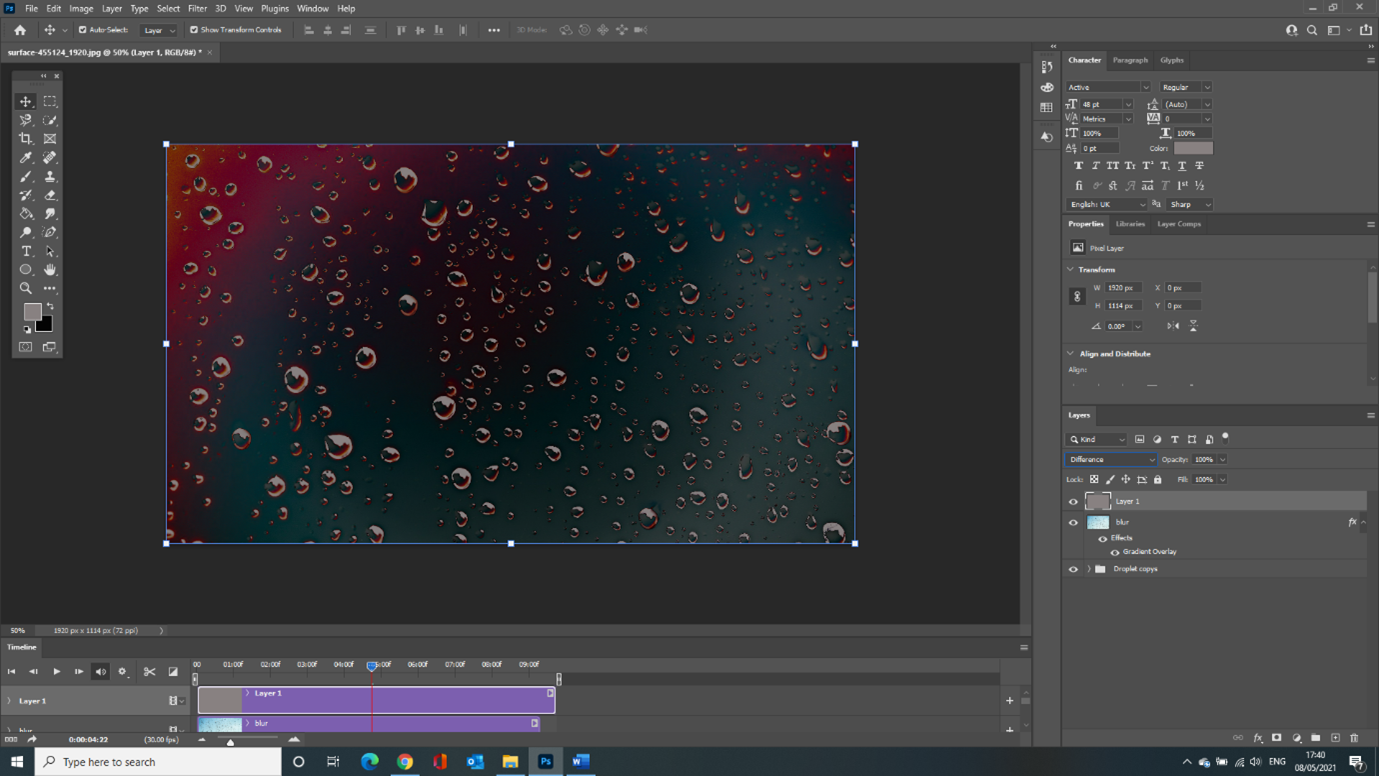
Task: Click the Split at Playhead scissors icon
Action: pyautogui.click(x=149, y=672)
